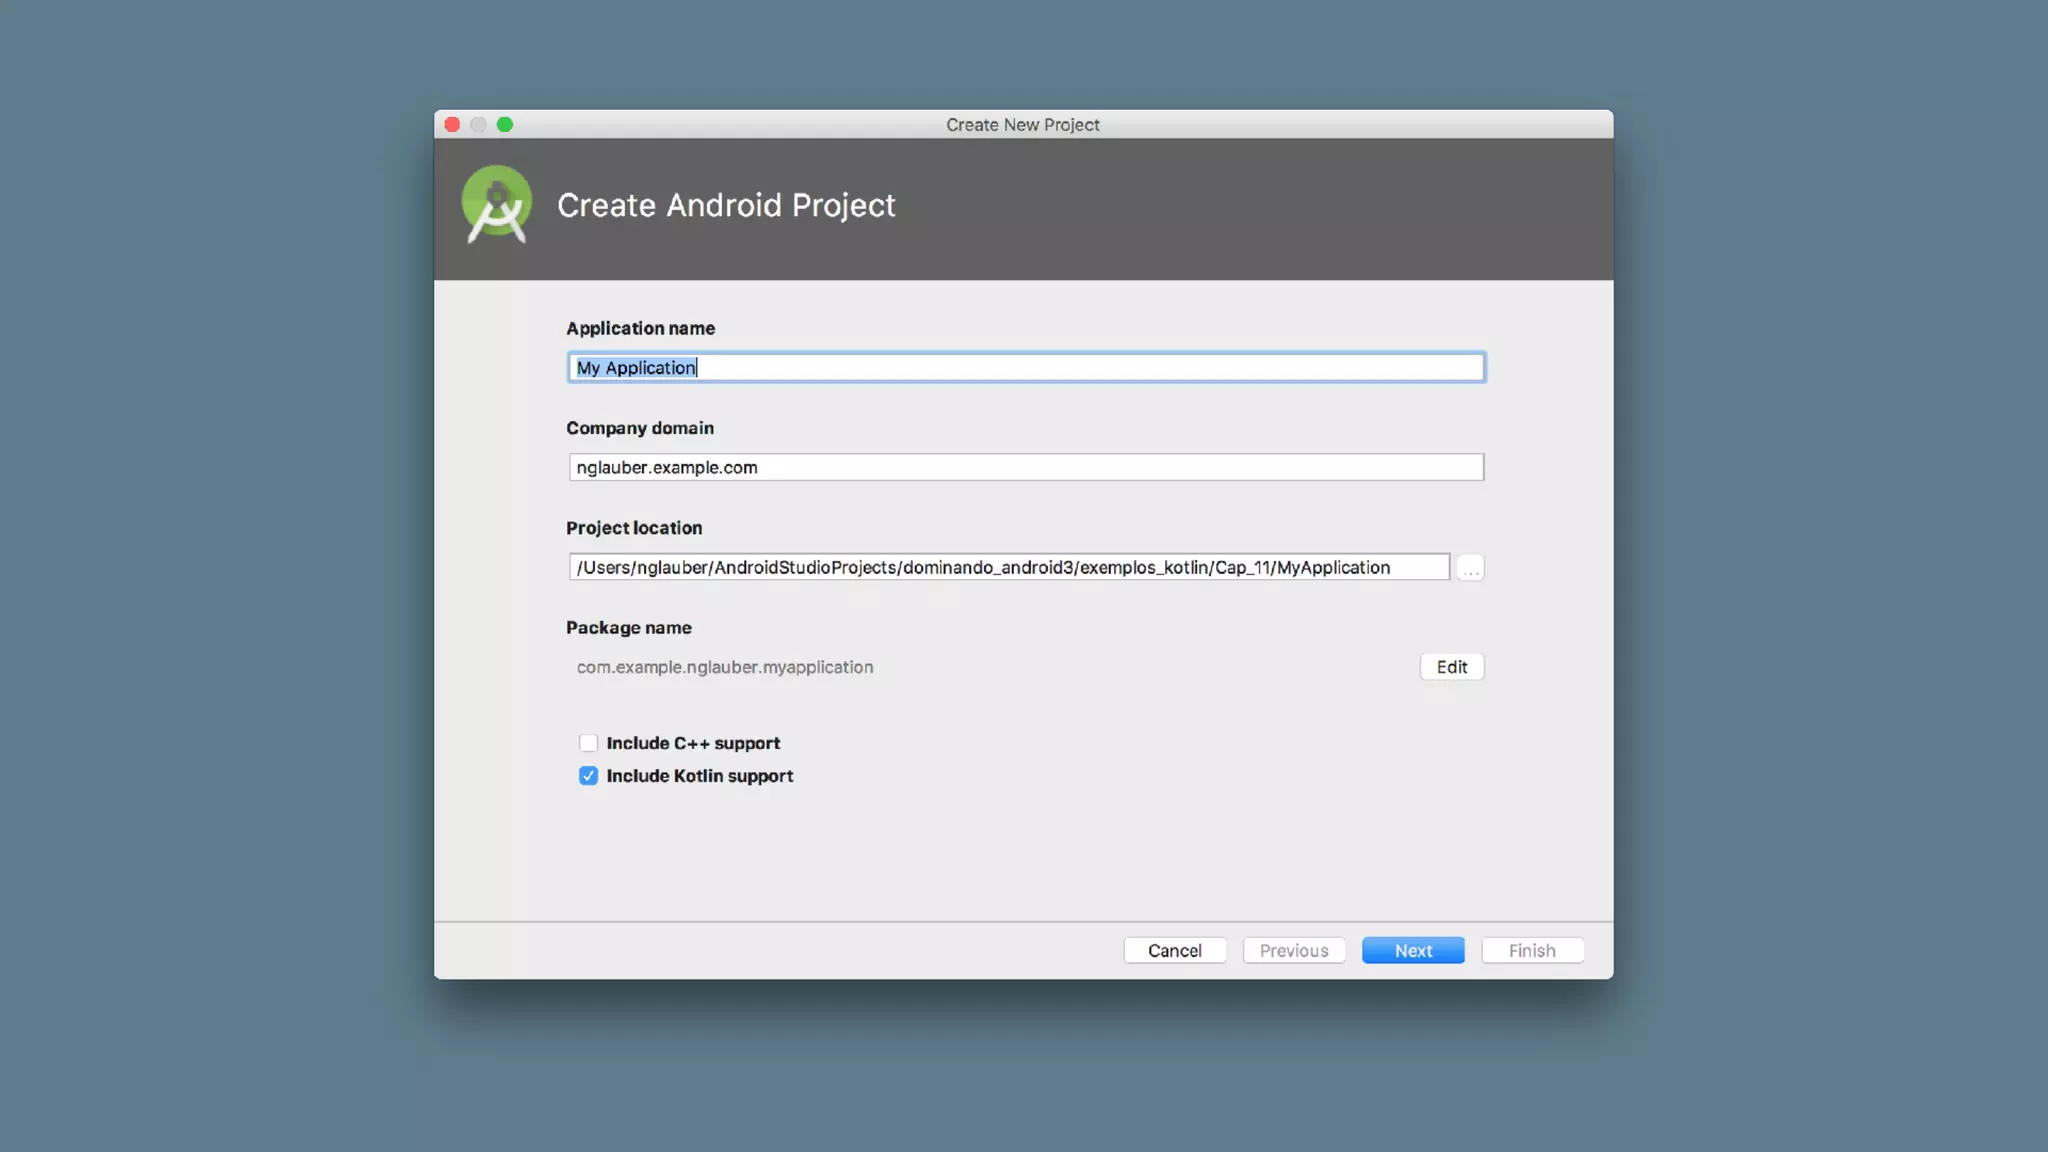Click the com.example.nglauber.myapplication package text

tap(725, 667)
